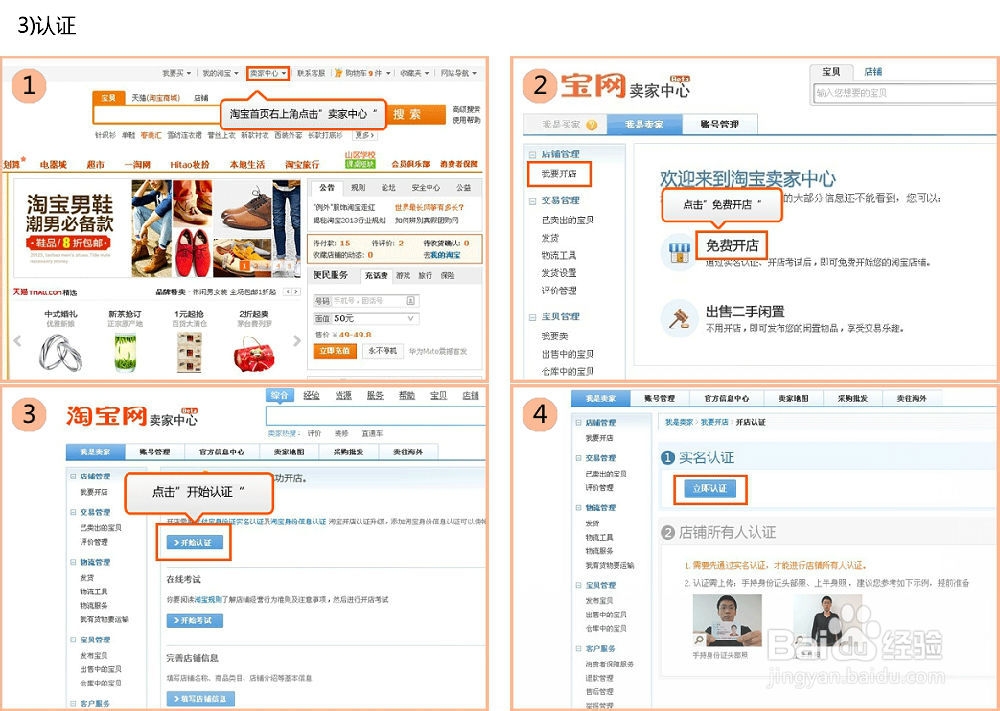This screenshot has width=1000, height=711.
Task: Click the contact-book icon in the 号码 field
Action: [411, 300]
